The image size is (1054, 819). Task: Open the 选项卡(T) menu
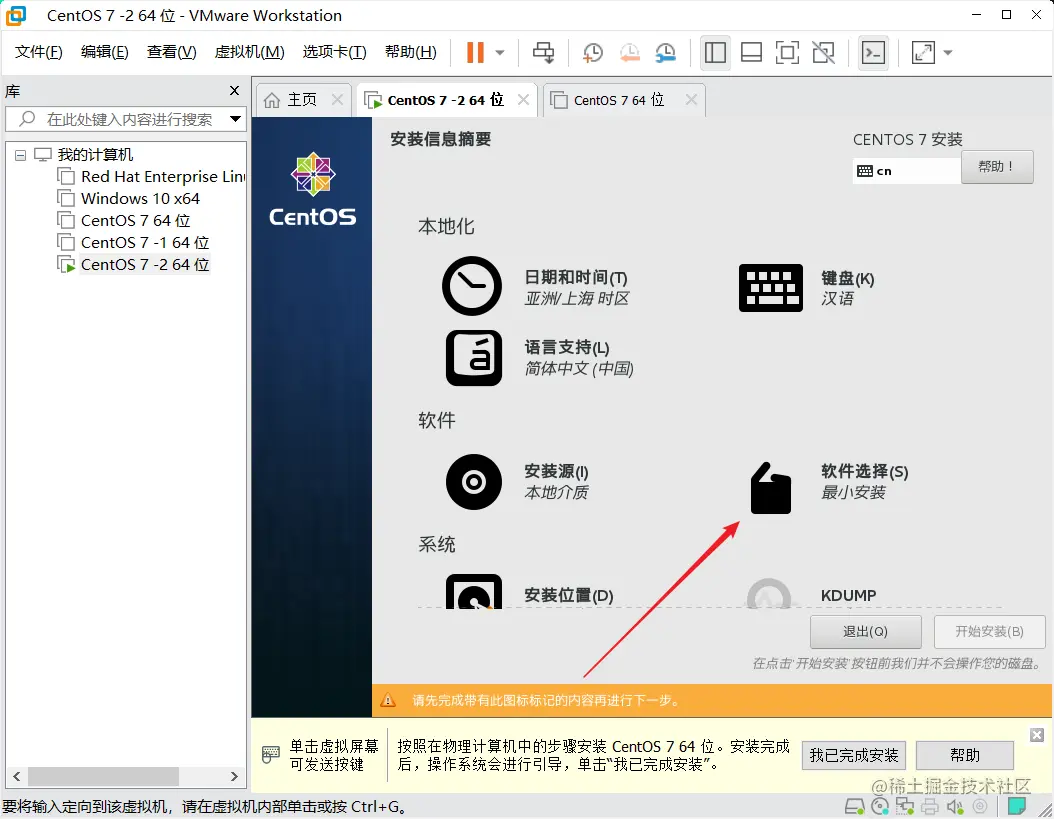(334, 52)
